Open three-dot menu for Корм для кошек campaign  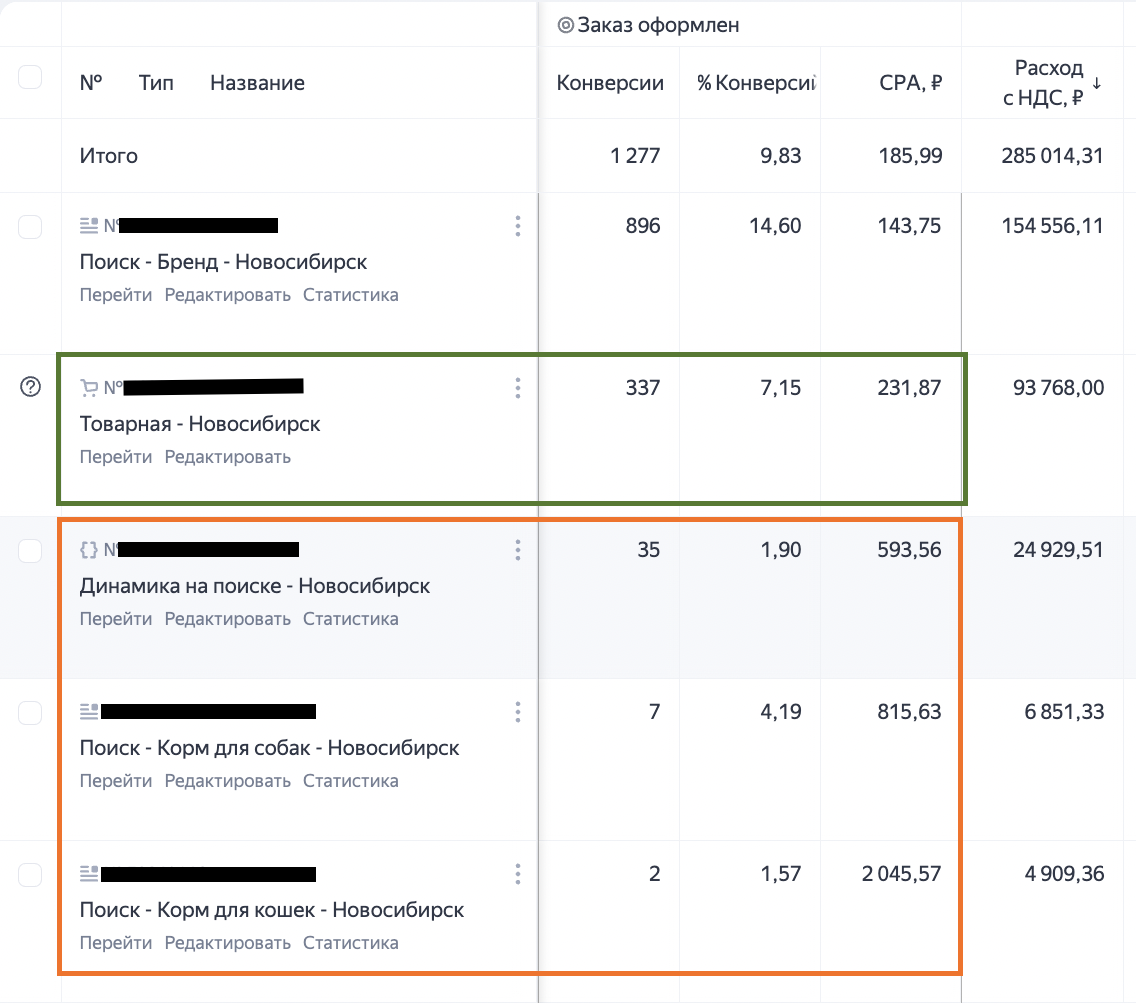[x=517, y=874]
